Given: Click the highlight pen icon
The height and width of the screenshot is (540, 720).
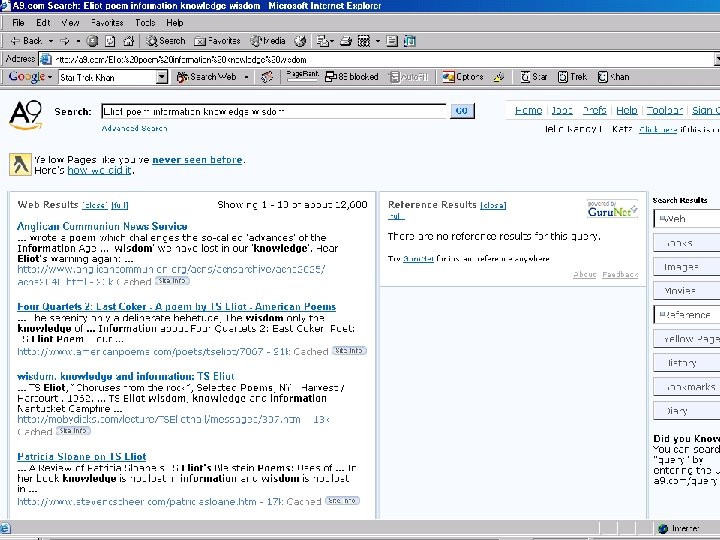Looking at the screenshot, I should click(x=499, y=77).
